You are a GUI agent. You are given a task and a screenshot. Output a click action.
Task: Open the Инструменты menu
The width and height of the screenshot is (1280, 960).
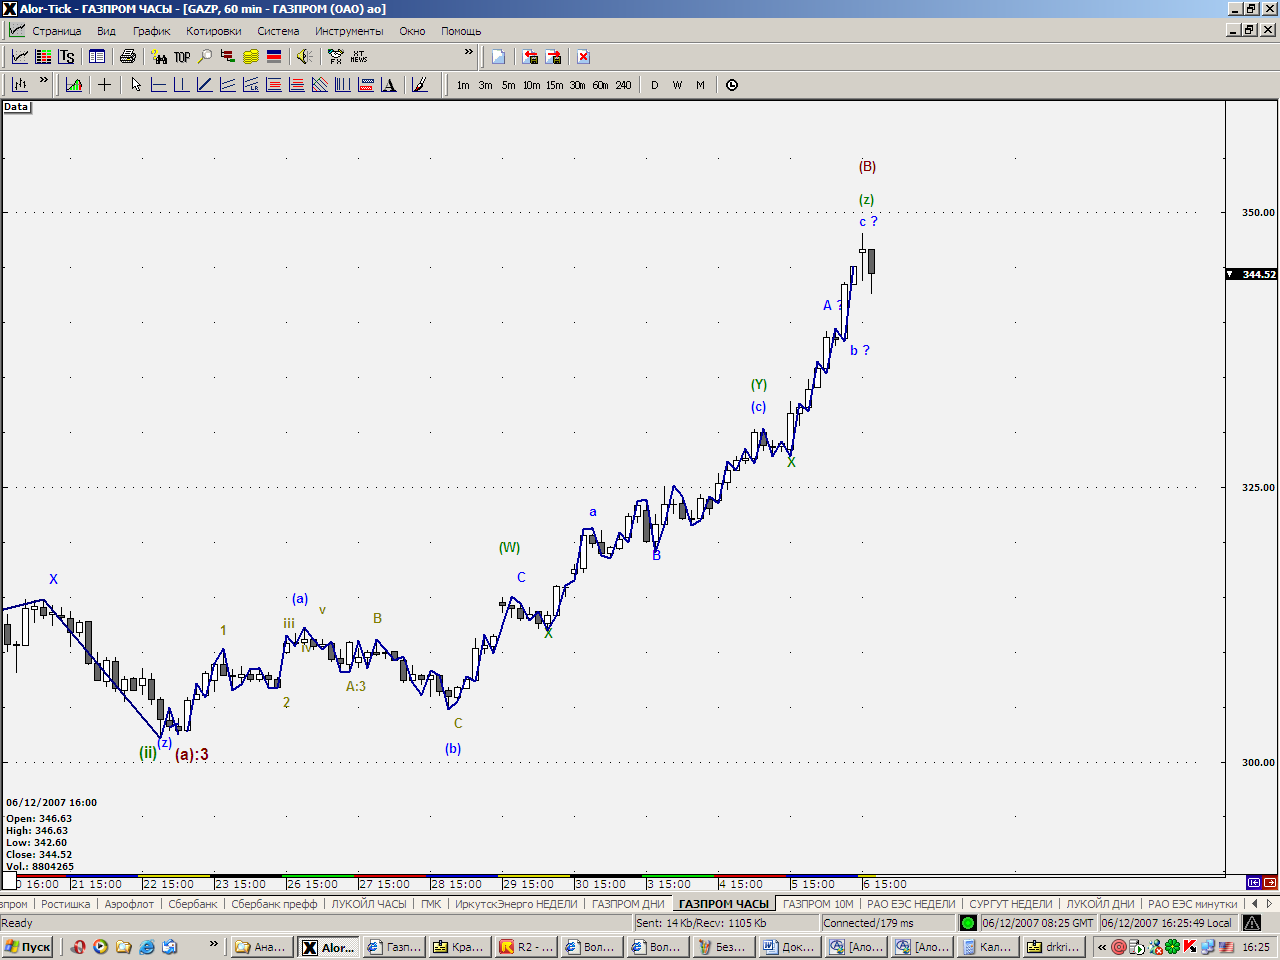click(349, 31)
